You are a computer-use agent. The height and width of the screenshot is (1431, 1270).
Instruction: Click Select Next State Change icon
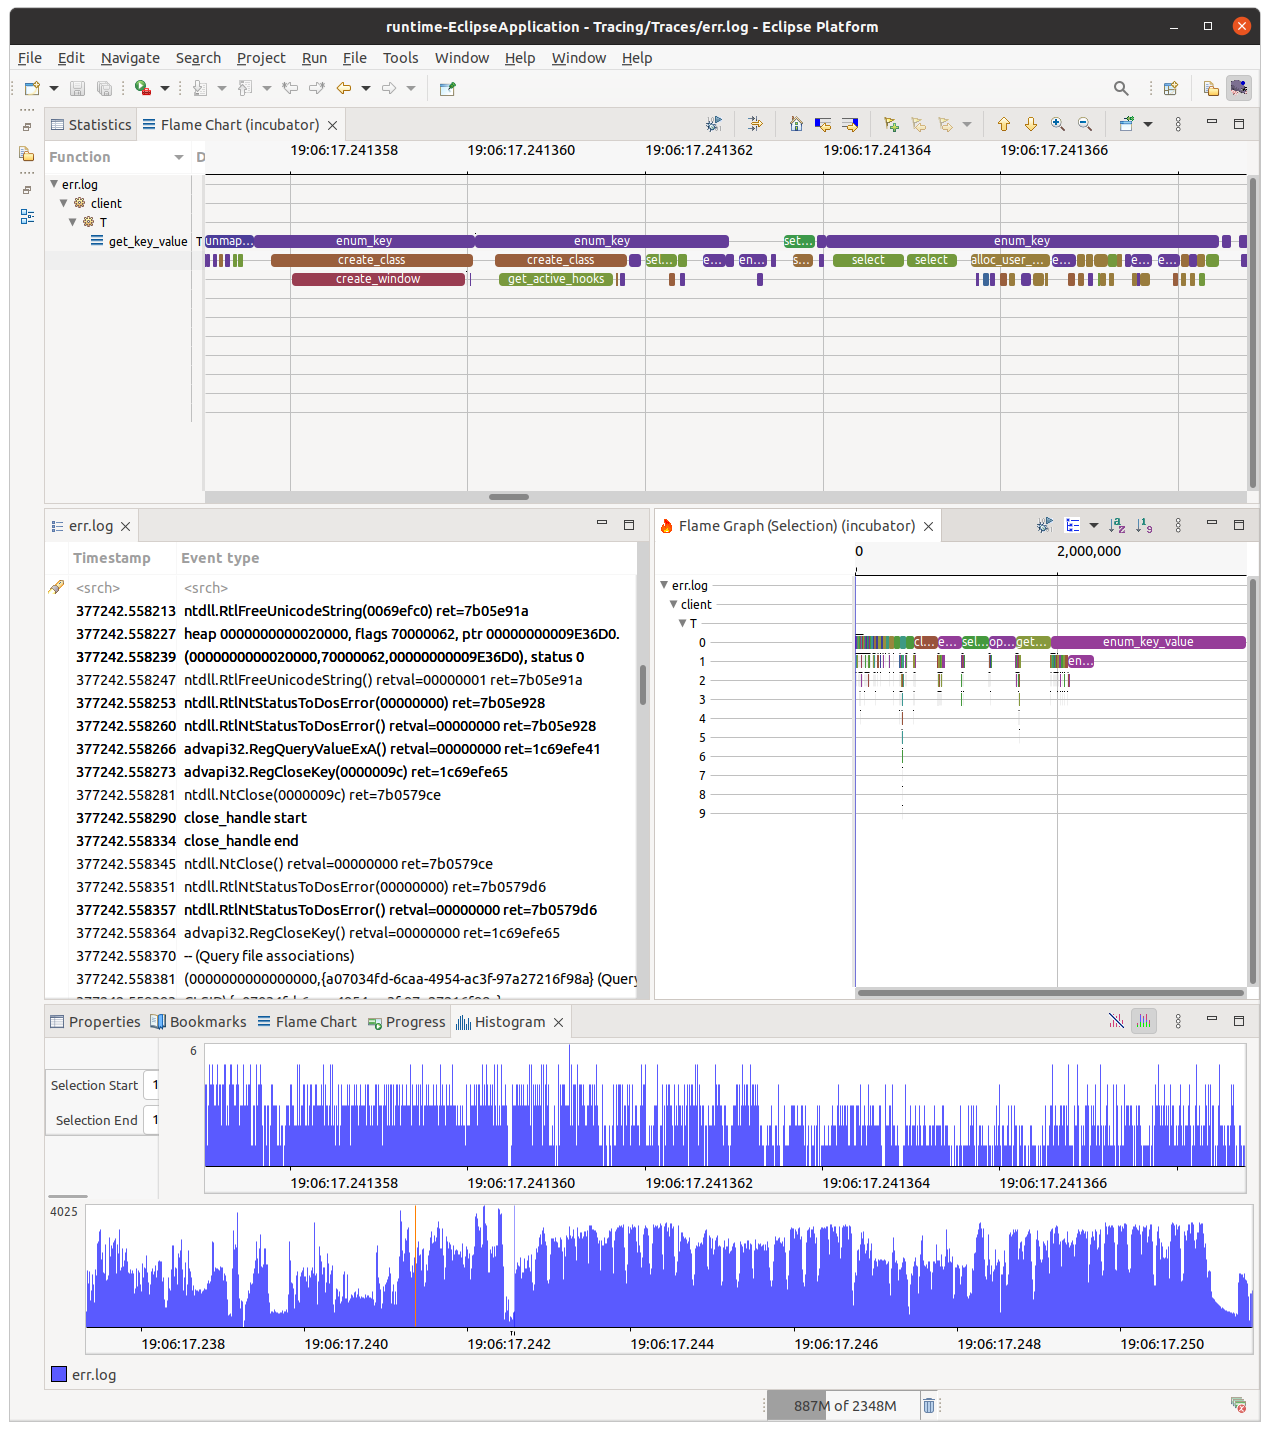[850, 124]
